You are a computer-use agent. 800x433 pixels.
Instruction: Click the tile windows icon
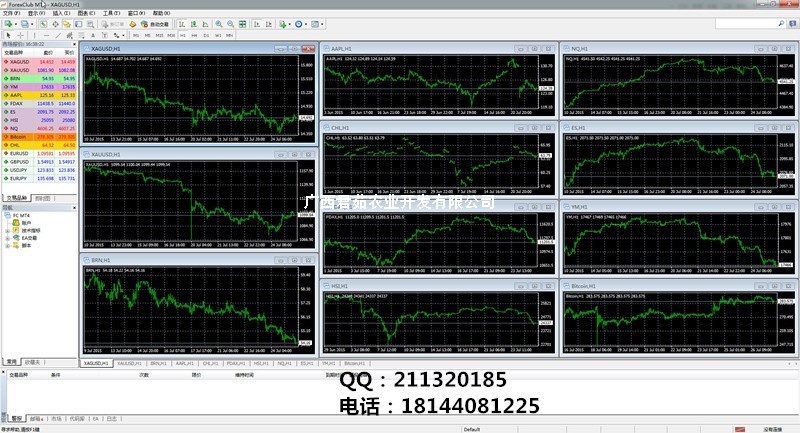point(242,24)
